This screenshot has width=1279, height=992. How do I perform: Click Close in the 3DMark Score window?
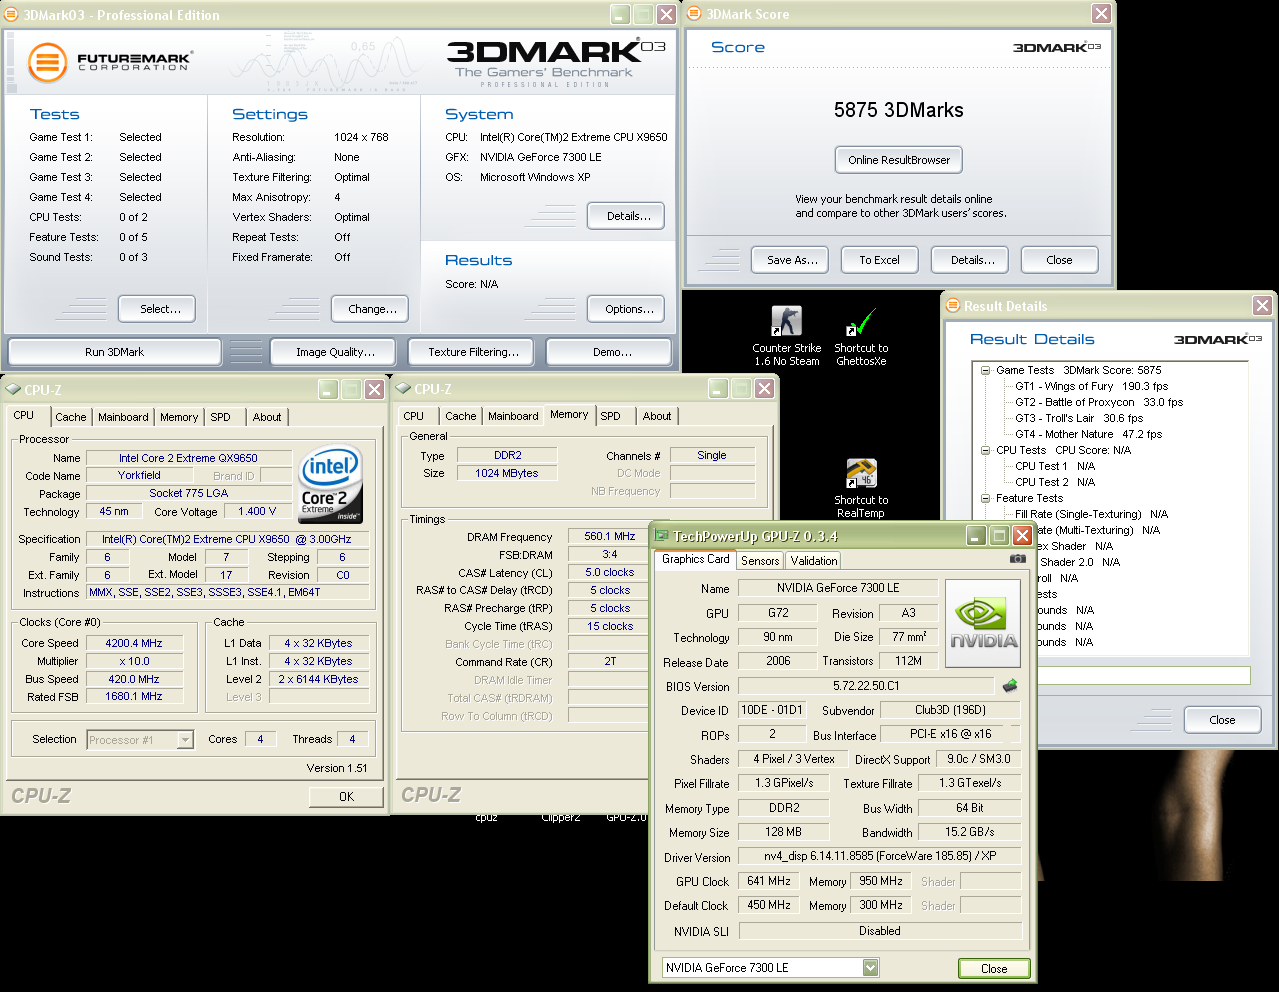click(1060, 260)
